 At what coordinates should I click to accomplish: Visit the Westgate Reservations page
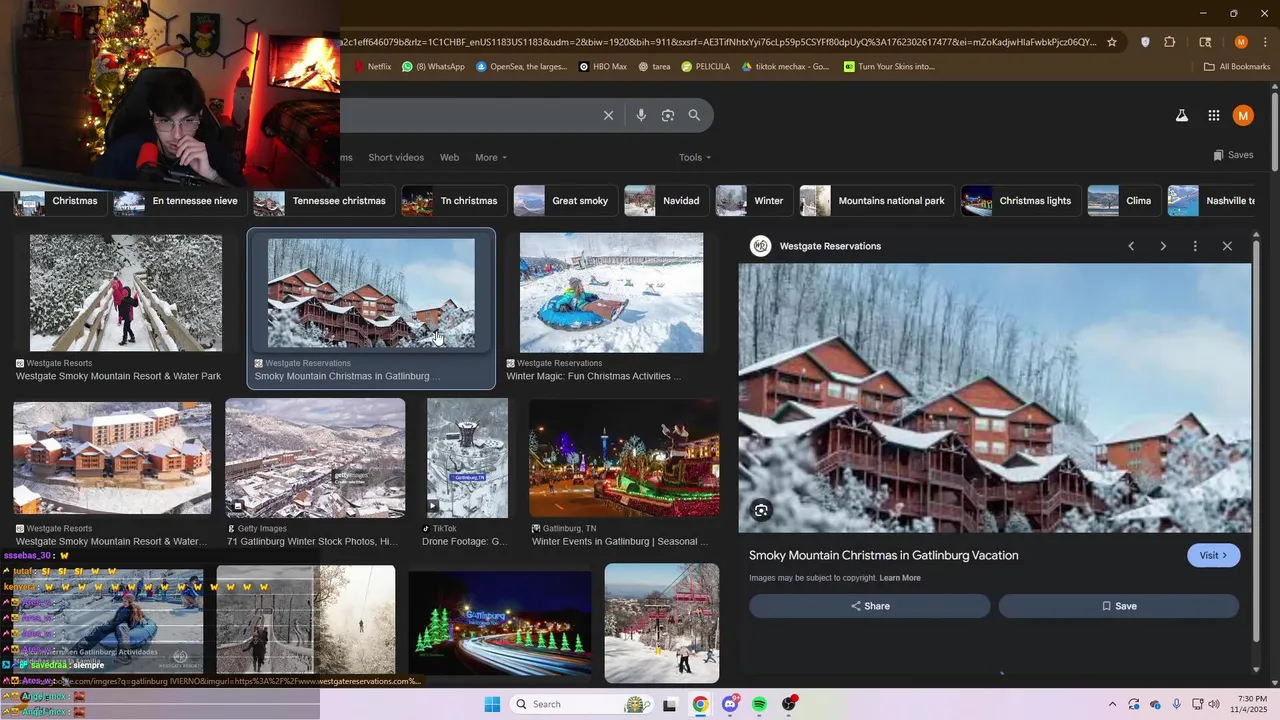[1213, 556]
